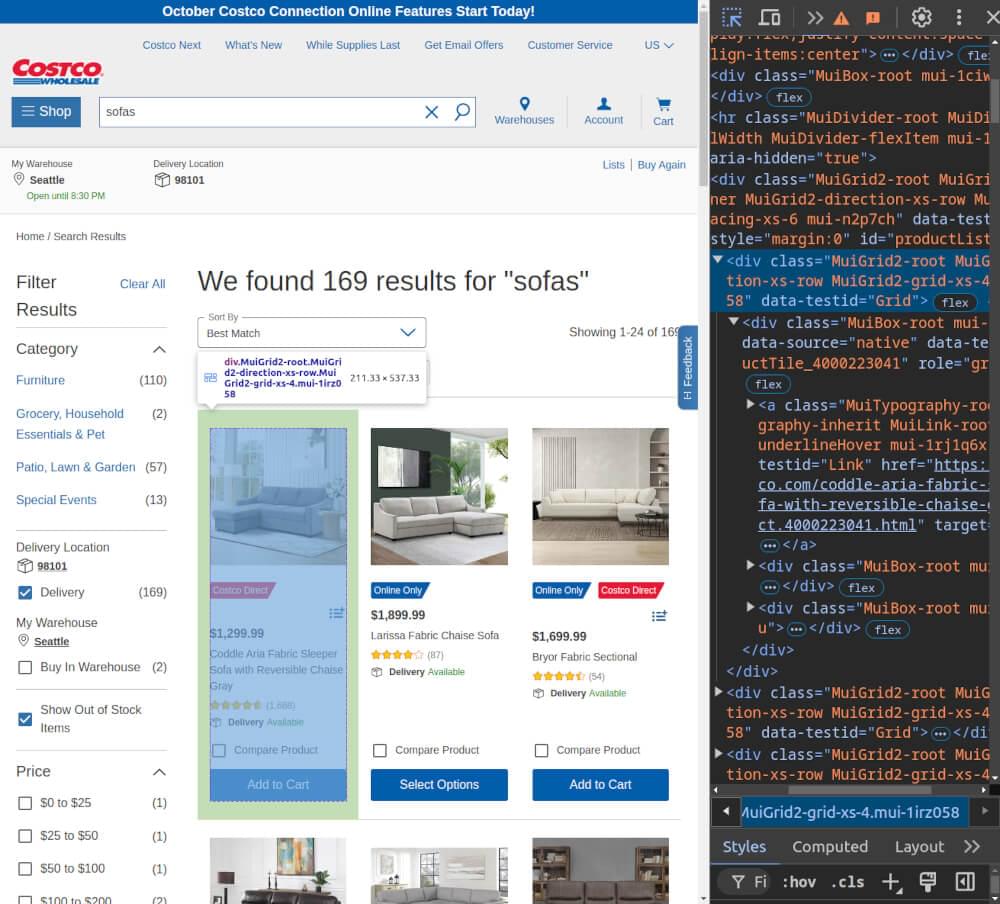Screen dimensions: 1000x904
Task: Open the shopping Cart icon
Action: (x=662, y=107)
